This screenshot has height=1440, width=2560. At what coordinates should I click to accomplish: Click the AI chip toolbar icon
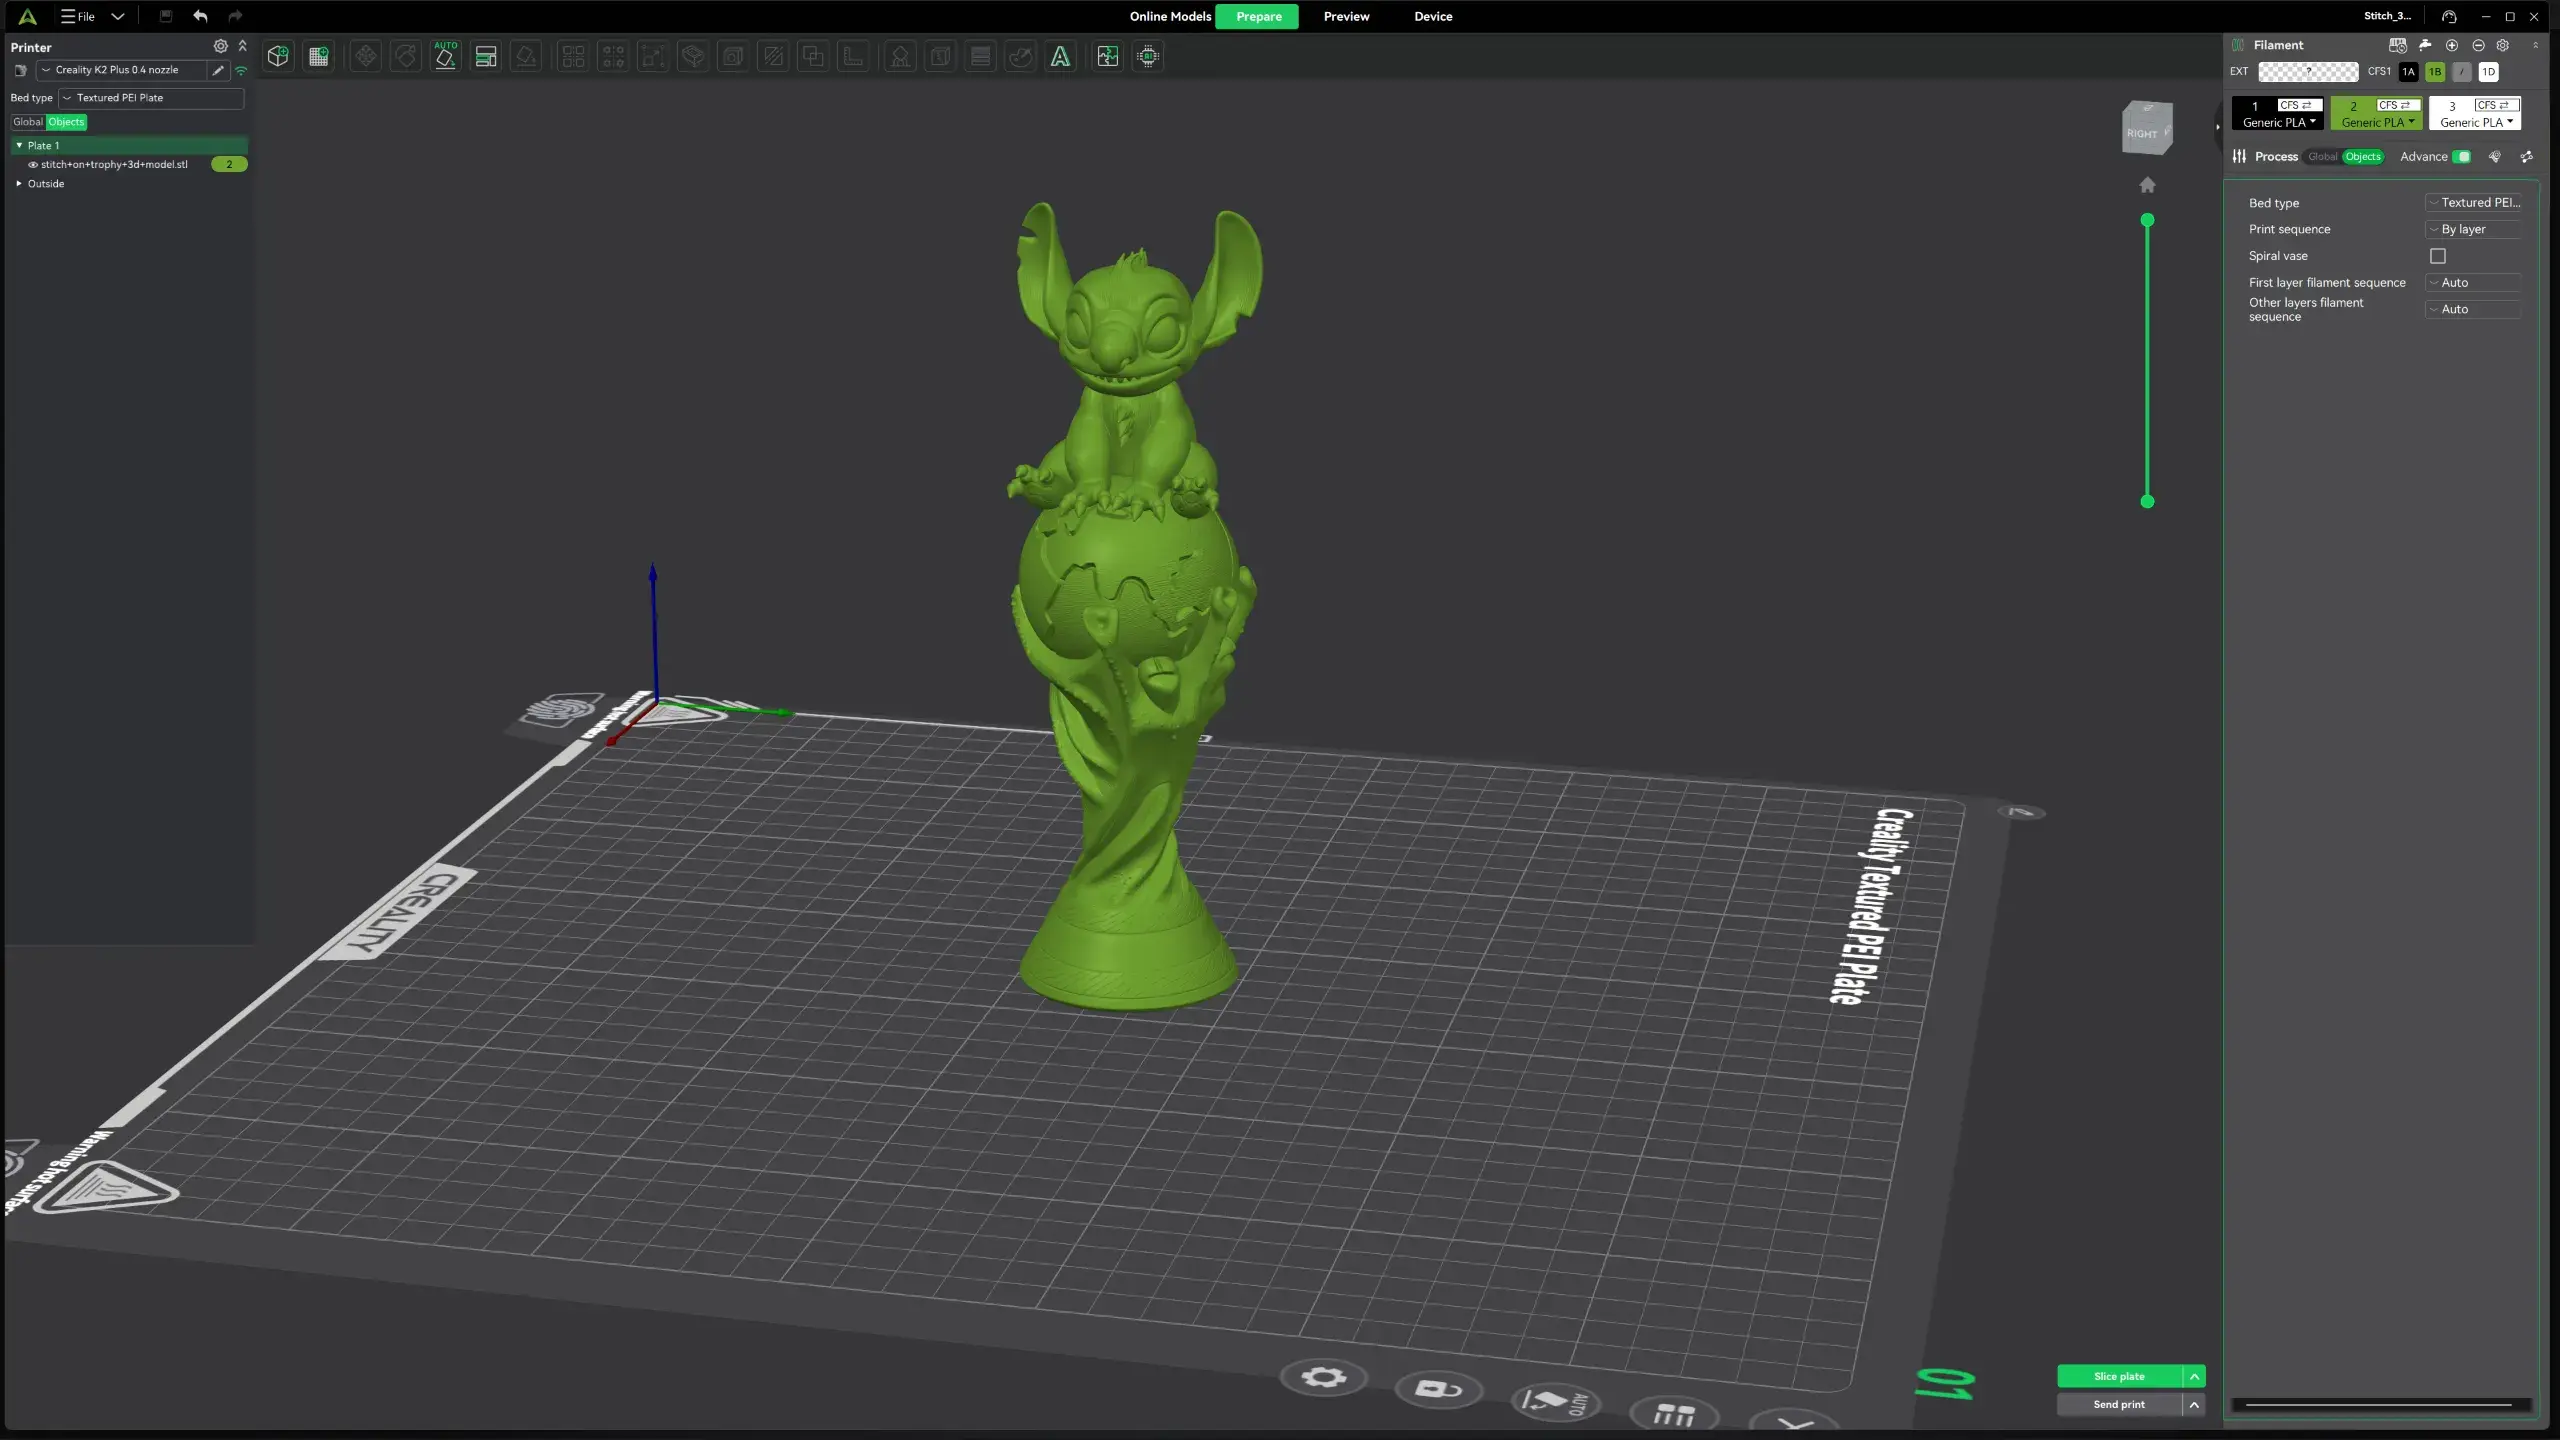click(1148, 57)
